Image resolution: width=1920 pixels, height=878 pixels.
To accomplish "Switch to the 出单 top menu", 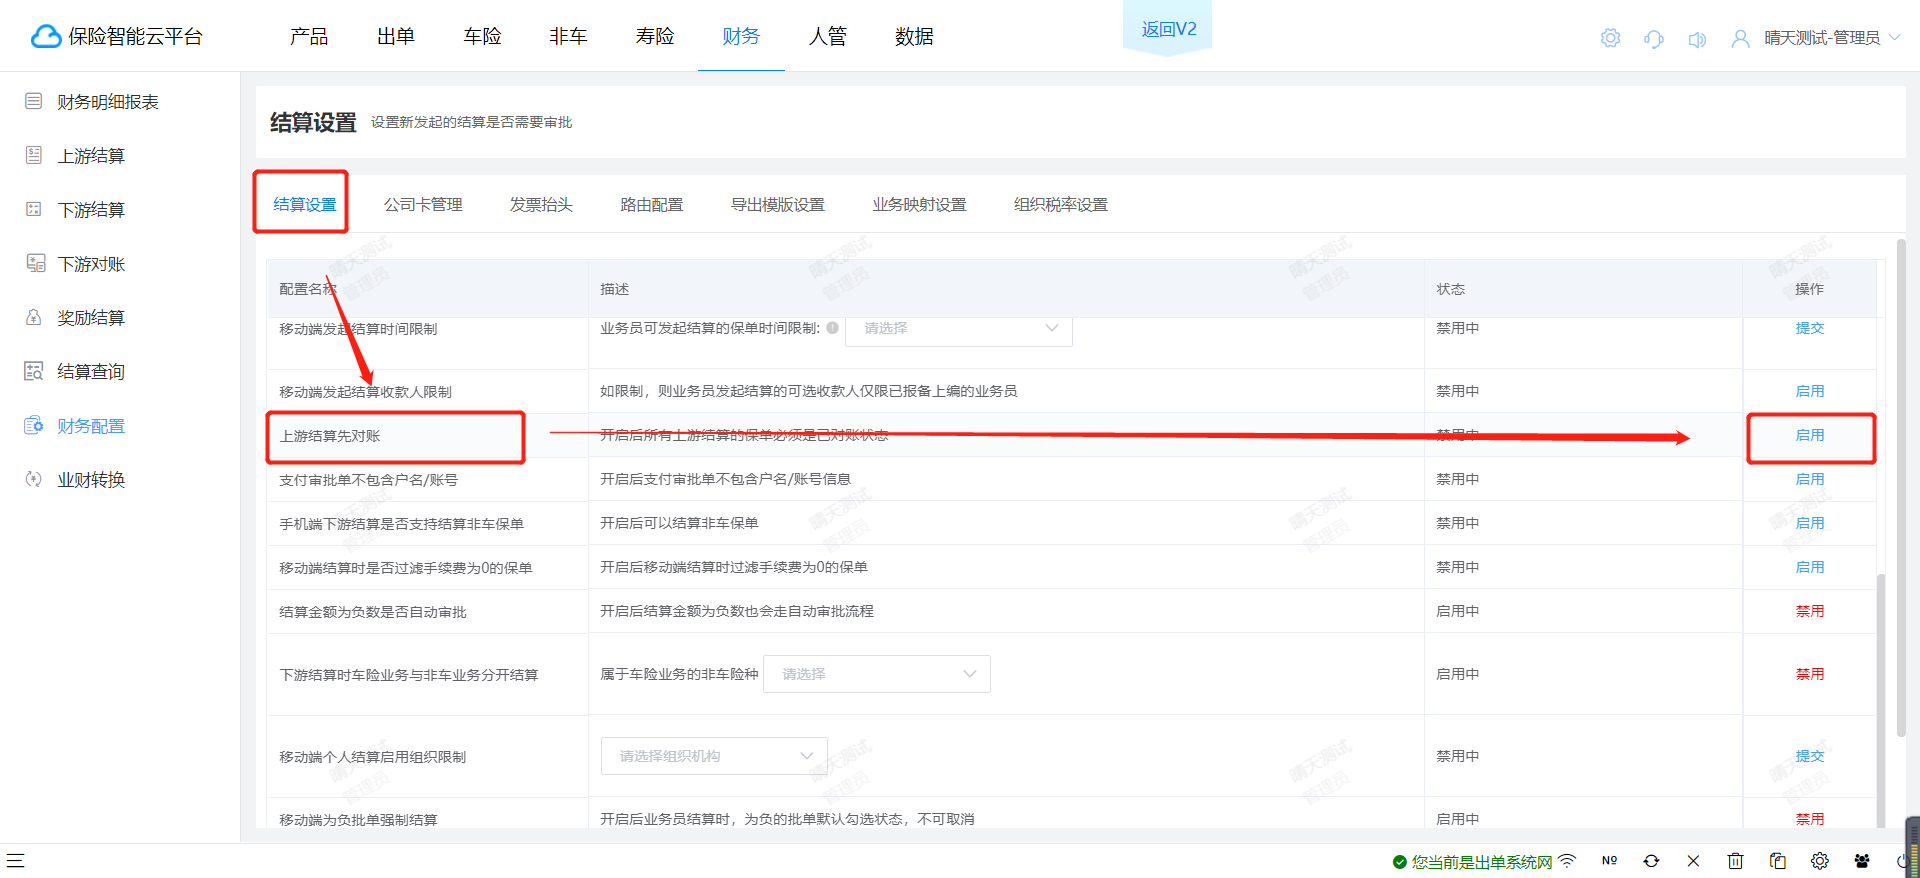I will 396,36.
